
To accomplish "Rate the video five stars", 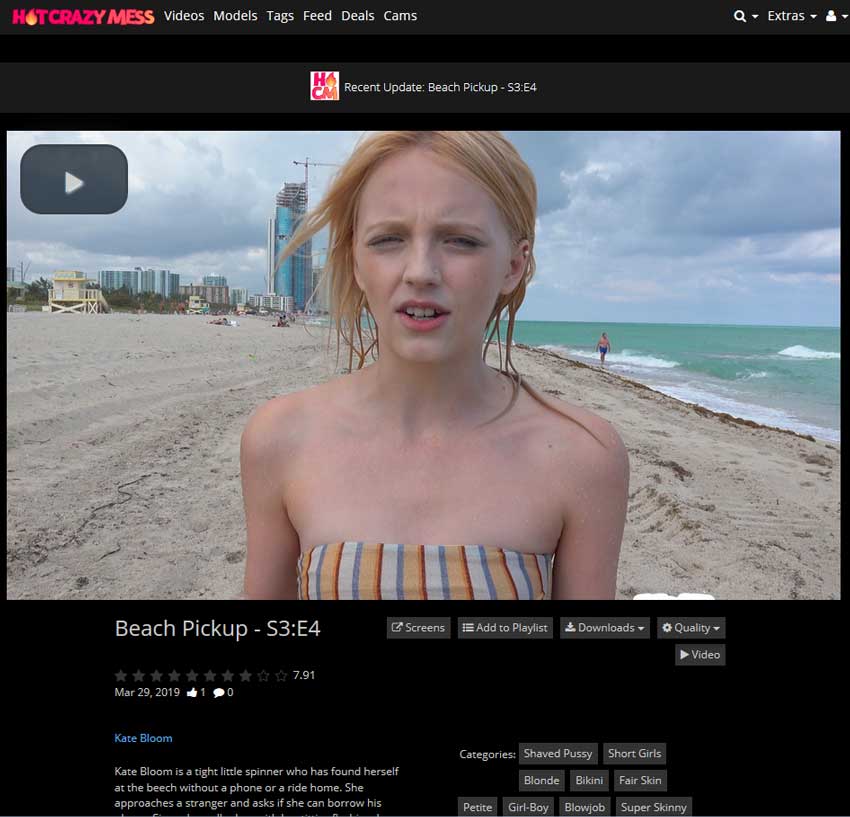I will click(x=192, y=676).
